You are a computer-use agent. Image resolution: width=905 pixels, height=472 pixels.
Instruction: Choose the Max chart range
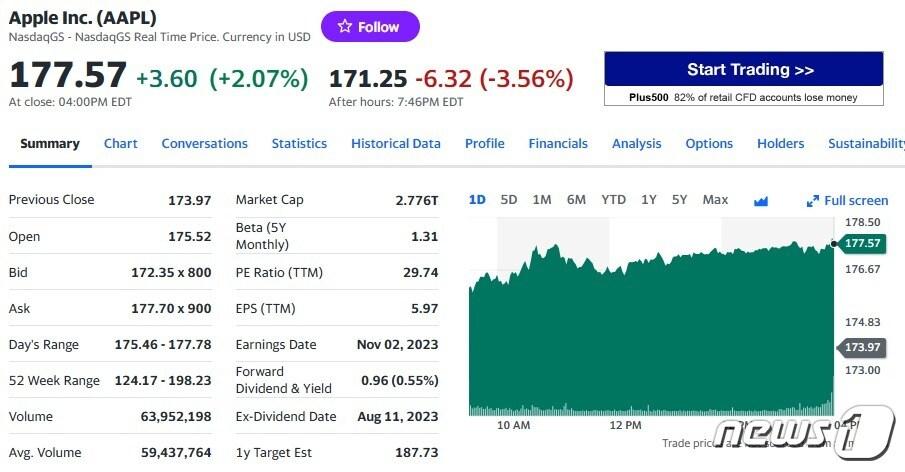click(x=715, y=200)
